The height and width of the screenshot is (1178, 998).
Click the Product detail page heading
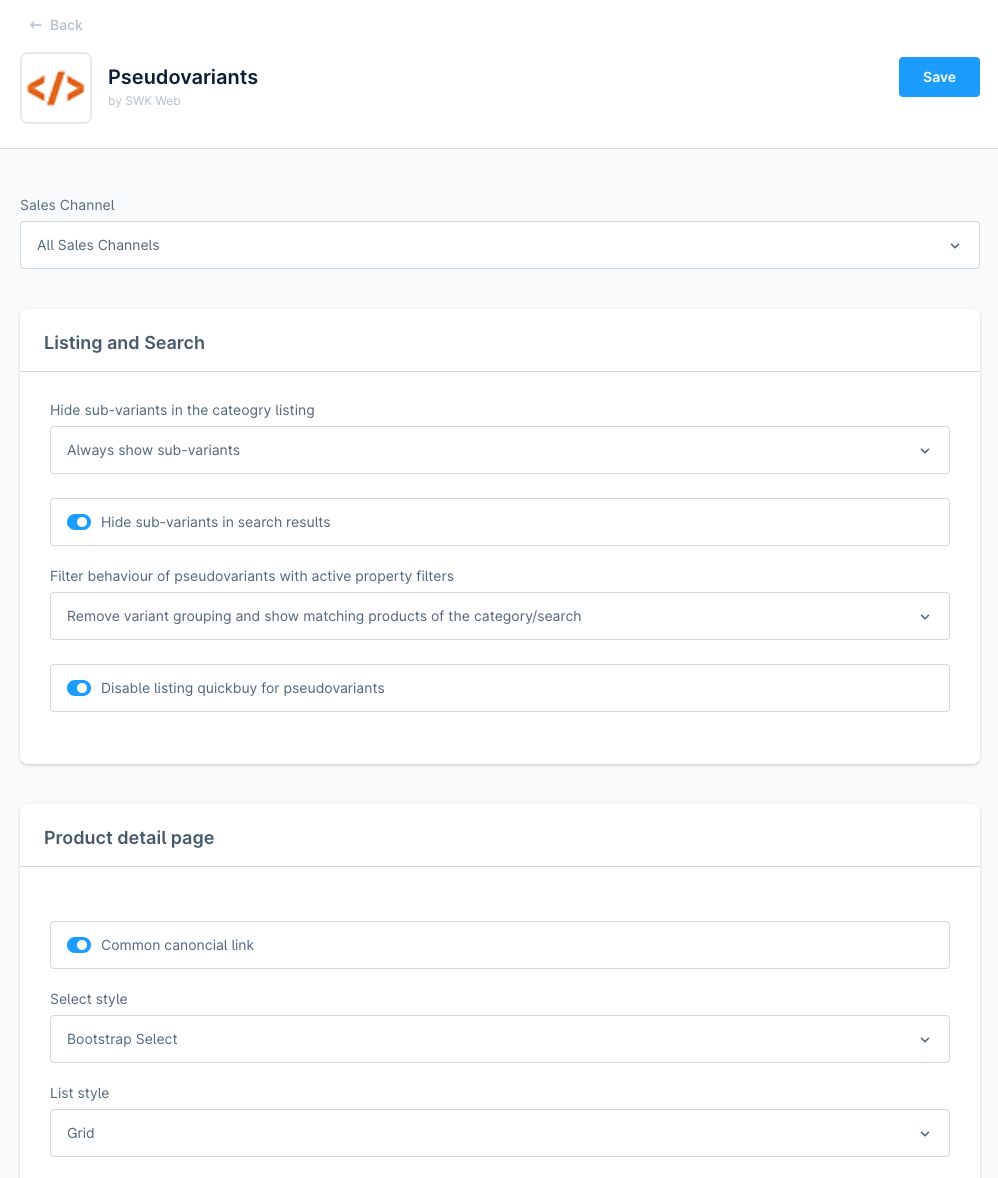pyautogui.click(x=129, y=838)
